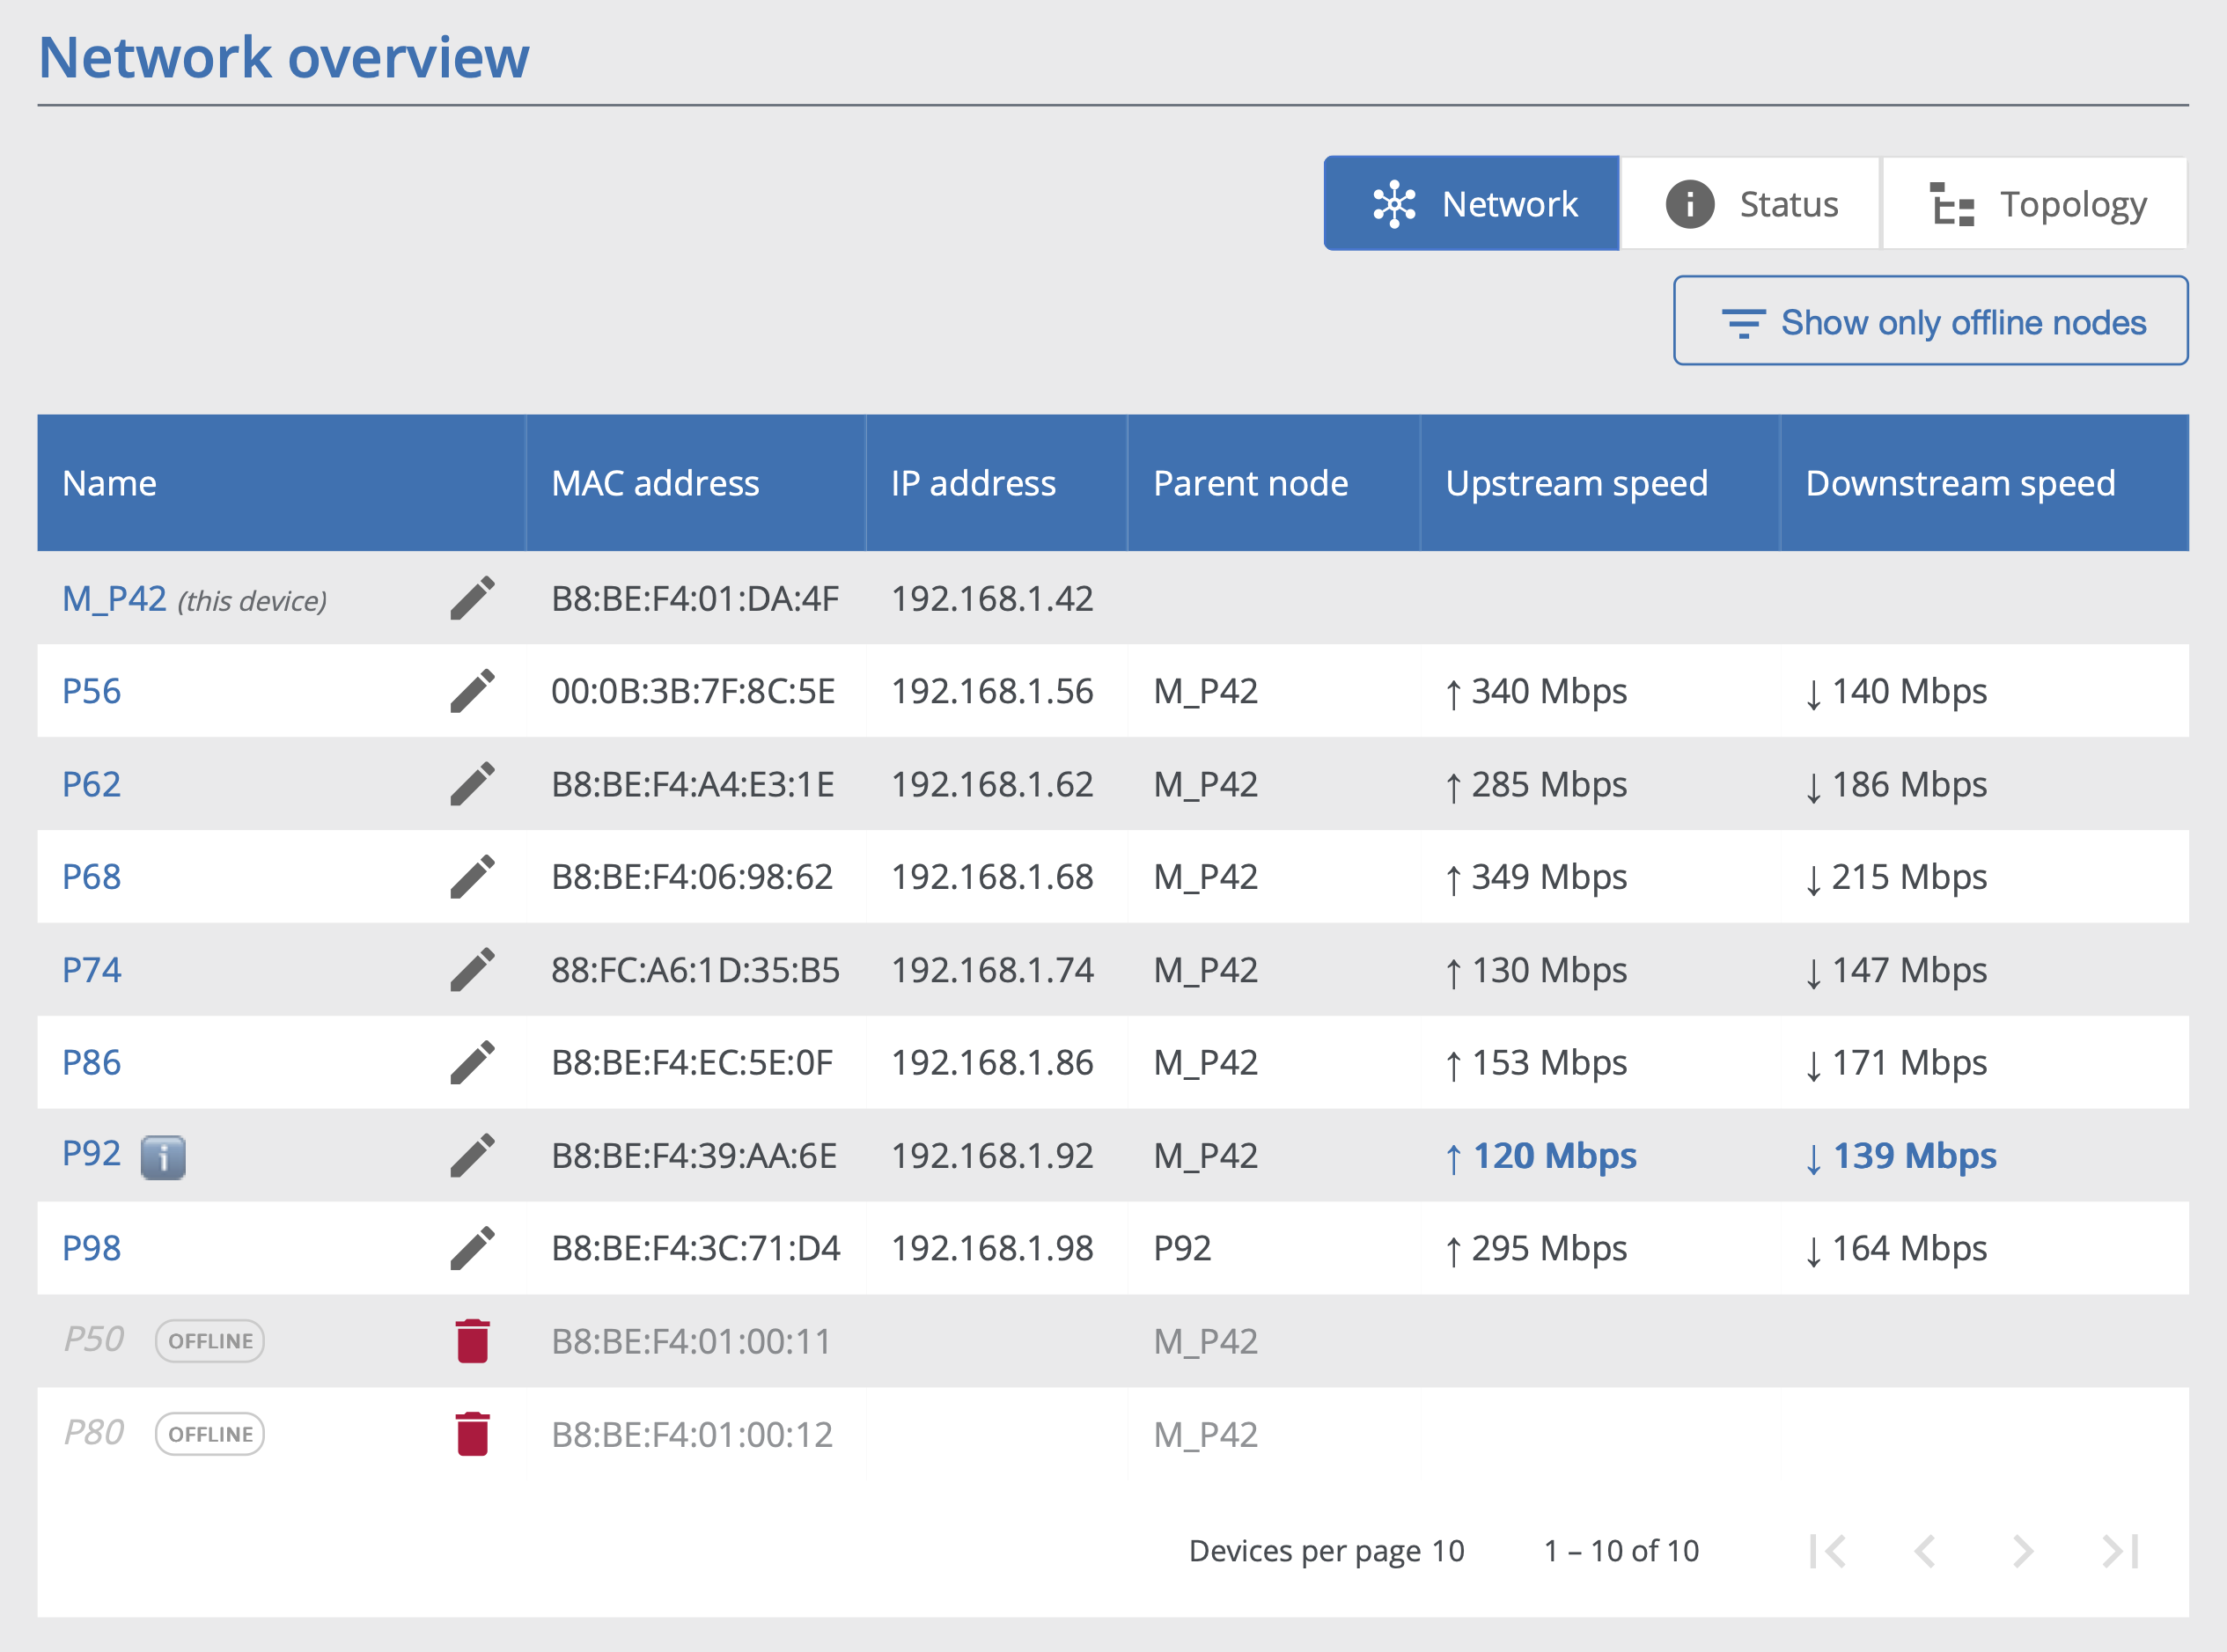This screenshot has width=2227, height=1652.
Task: Edit P92 node name
Action: point(472,1155)
